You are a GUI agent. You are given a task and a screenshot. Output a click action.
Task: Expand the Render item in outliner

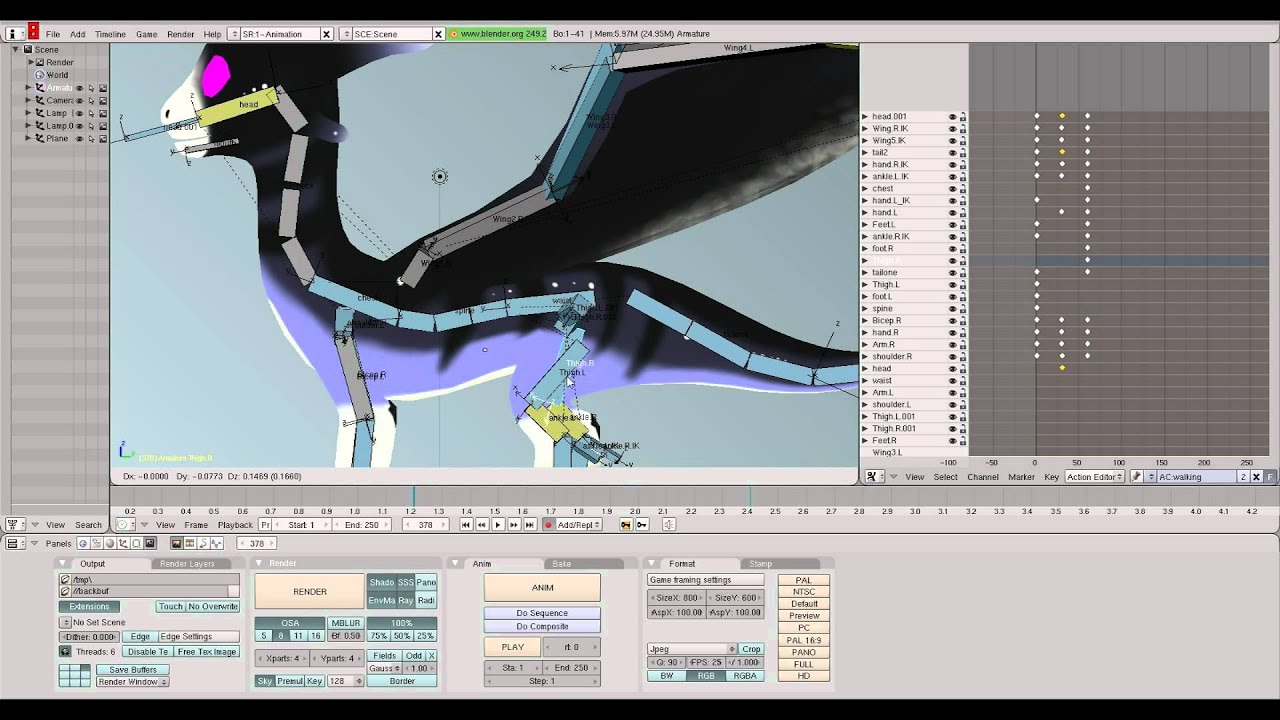click(30, 62)
